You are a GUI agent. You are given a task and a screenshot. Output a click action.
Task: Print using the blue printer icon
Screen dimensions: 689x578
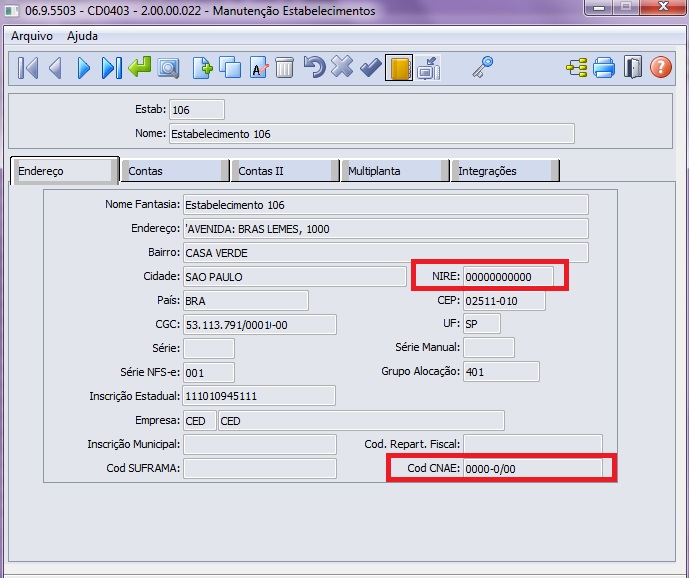coord(604,68)
